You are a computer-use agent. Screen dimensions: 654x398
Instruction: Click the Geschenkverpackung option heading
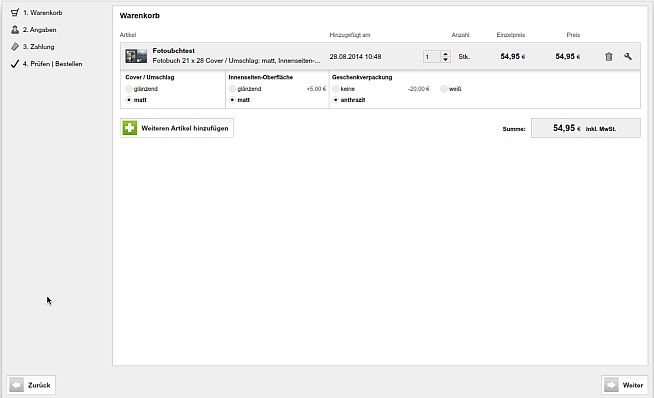[362, 77]
